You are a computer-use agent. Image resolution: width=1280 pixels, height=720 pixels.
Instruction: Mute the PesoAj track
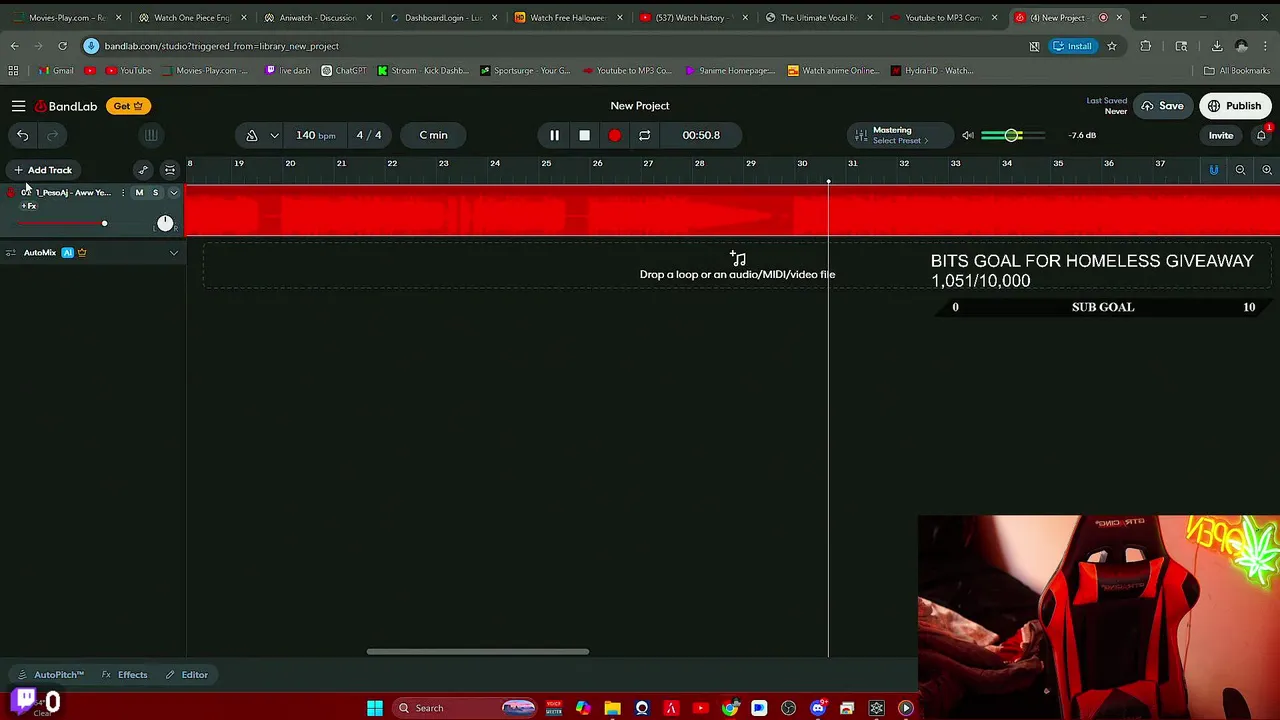[139, 192]
